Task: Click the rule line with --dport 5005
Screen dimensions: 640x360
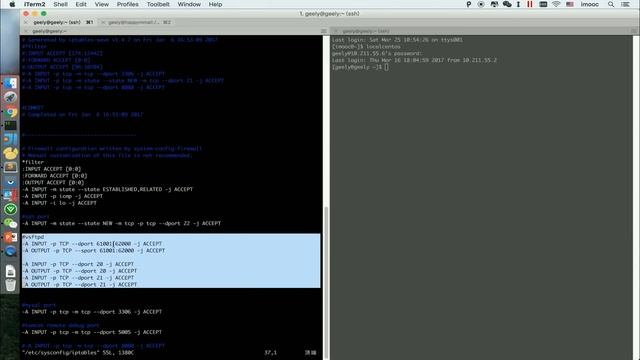Action: (92, 332)
